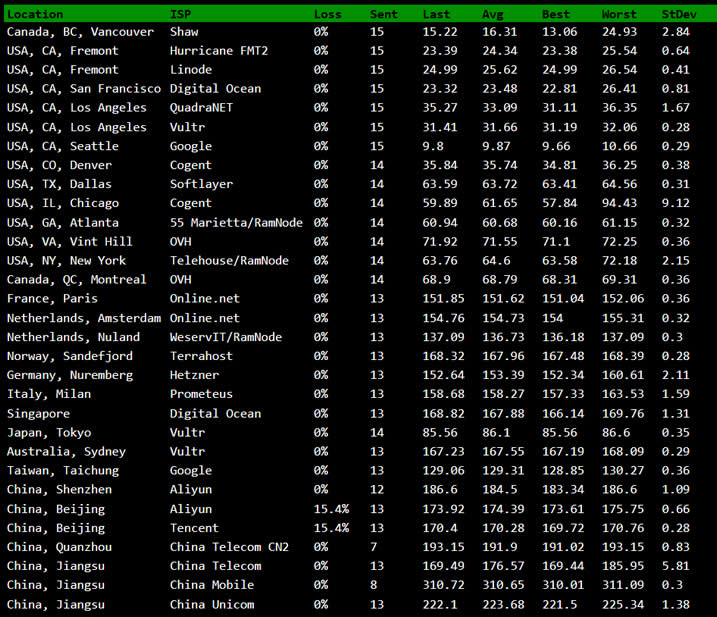Click 'China, Shenzhen' location text

59,490
